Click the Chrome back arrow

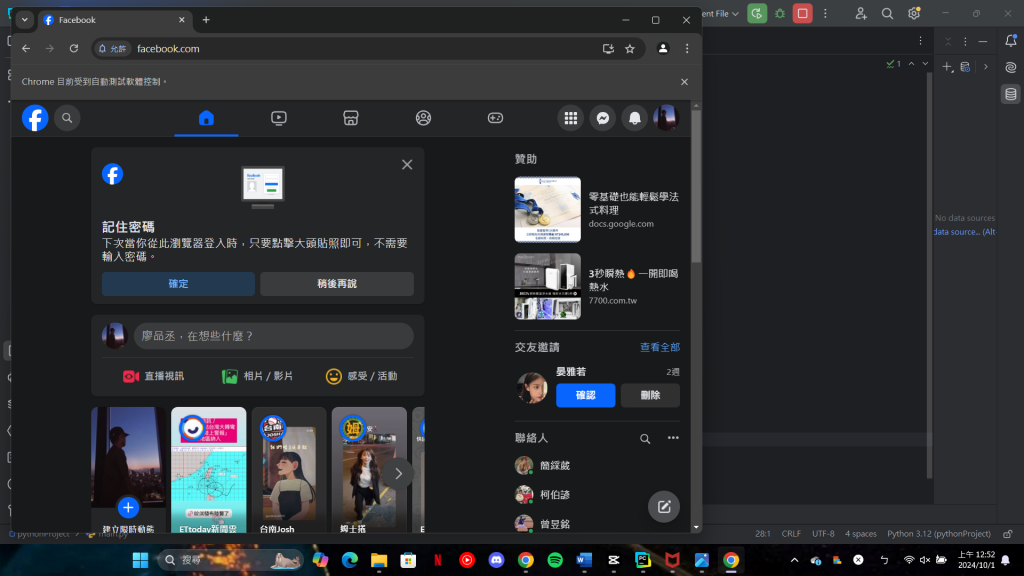pyautogui.click(x=26, y=48)
